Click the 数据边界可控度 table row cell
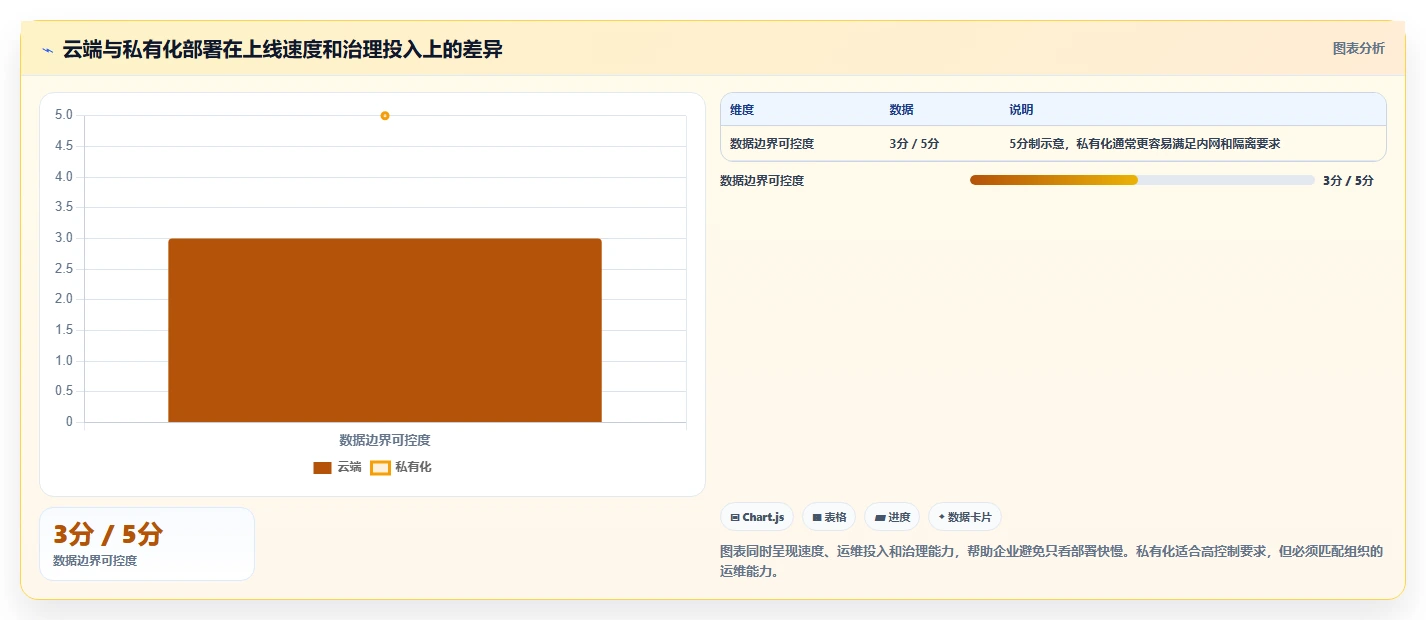 772,144
